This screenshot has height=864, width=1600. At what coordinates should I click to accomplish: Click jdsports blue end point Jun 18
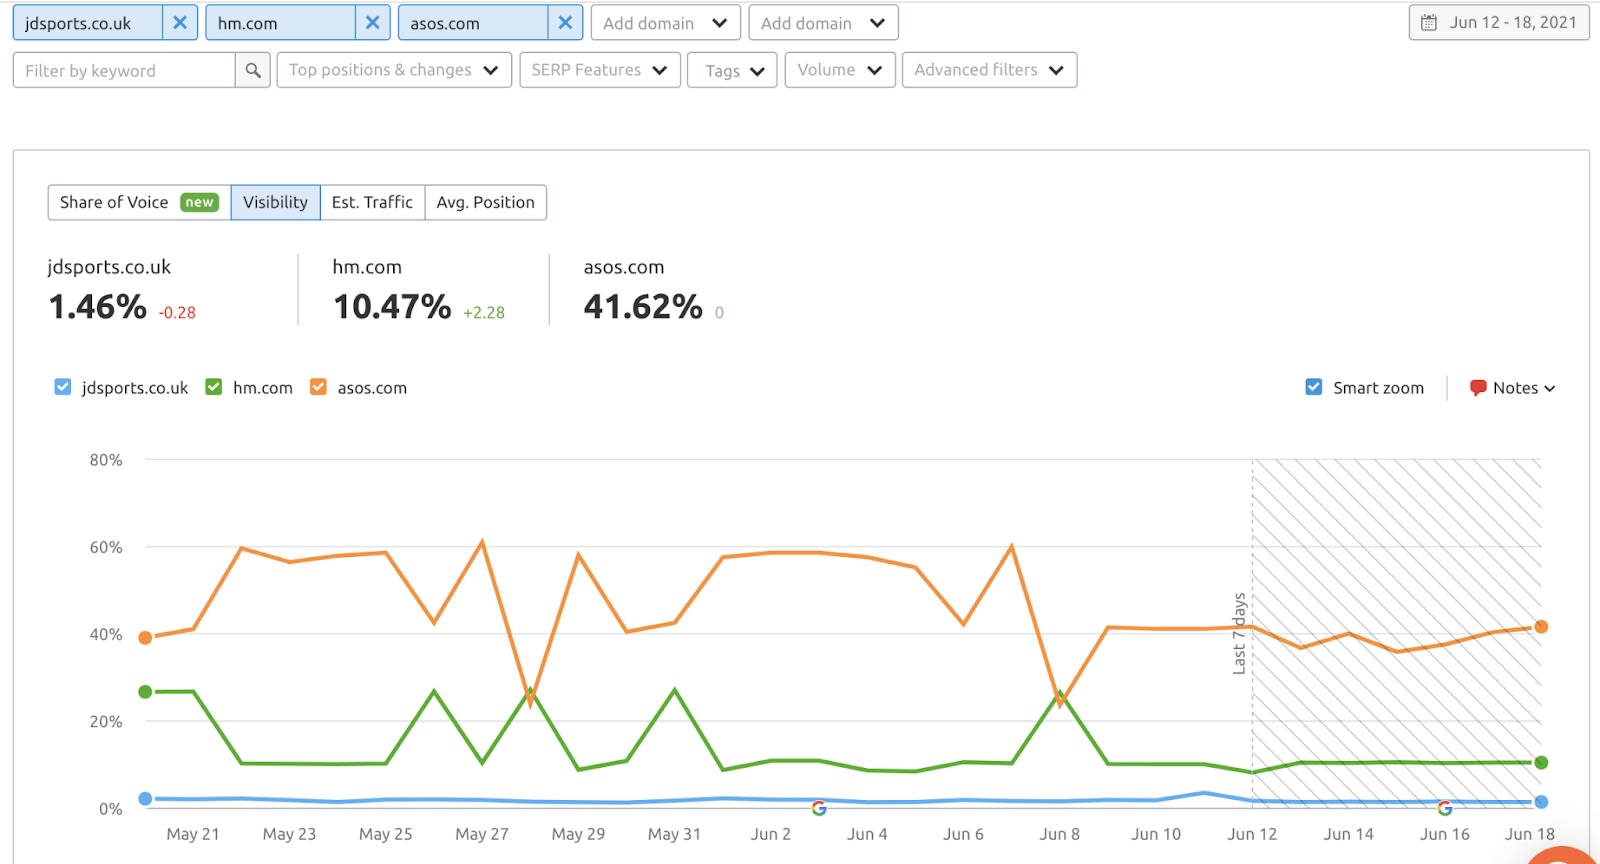tap(1541, 802)
